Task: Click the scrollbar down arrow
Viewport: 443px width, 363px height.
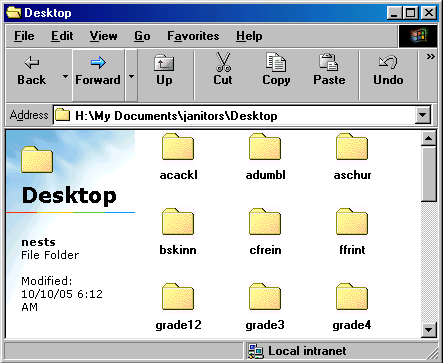Action: 429,330
